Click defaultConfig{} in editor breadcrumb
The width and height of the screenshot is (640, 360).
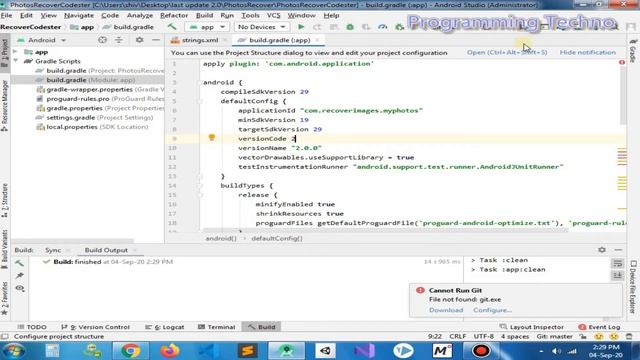(277, 238)
